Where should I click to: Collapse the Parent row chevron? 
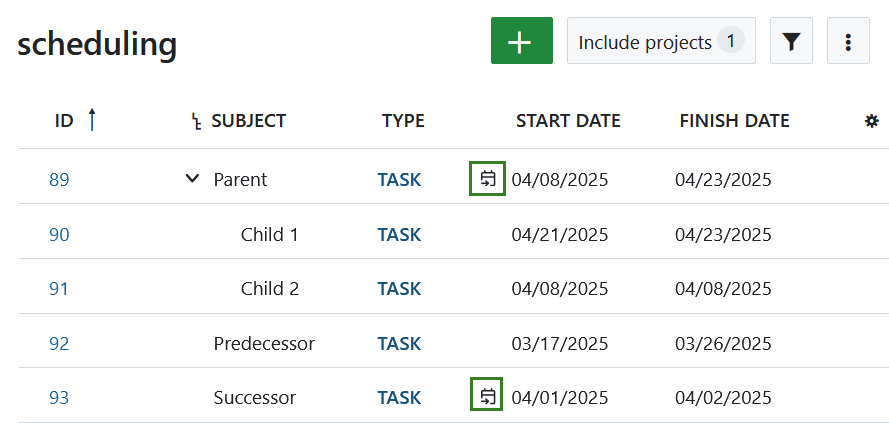click(x=192, y=179)
